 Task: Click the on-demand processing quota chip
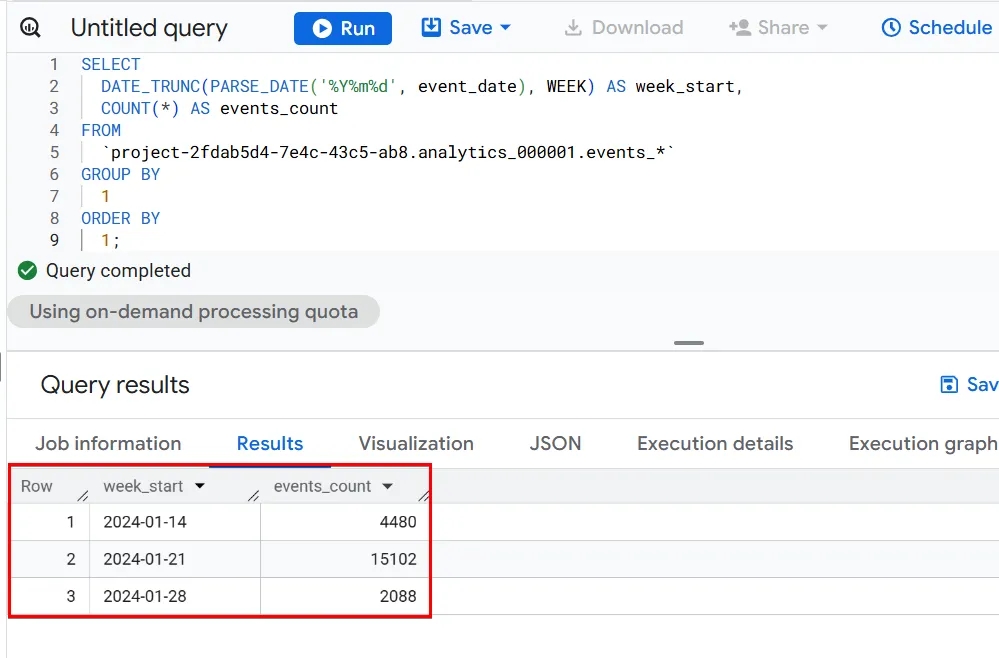coord(194,311)
